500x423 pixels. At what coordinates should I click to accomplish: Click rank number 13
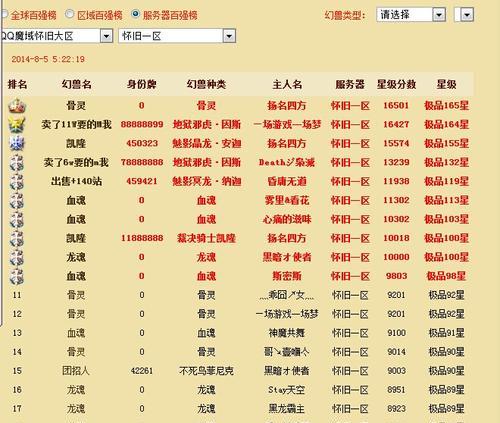coord(17,333)
